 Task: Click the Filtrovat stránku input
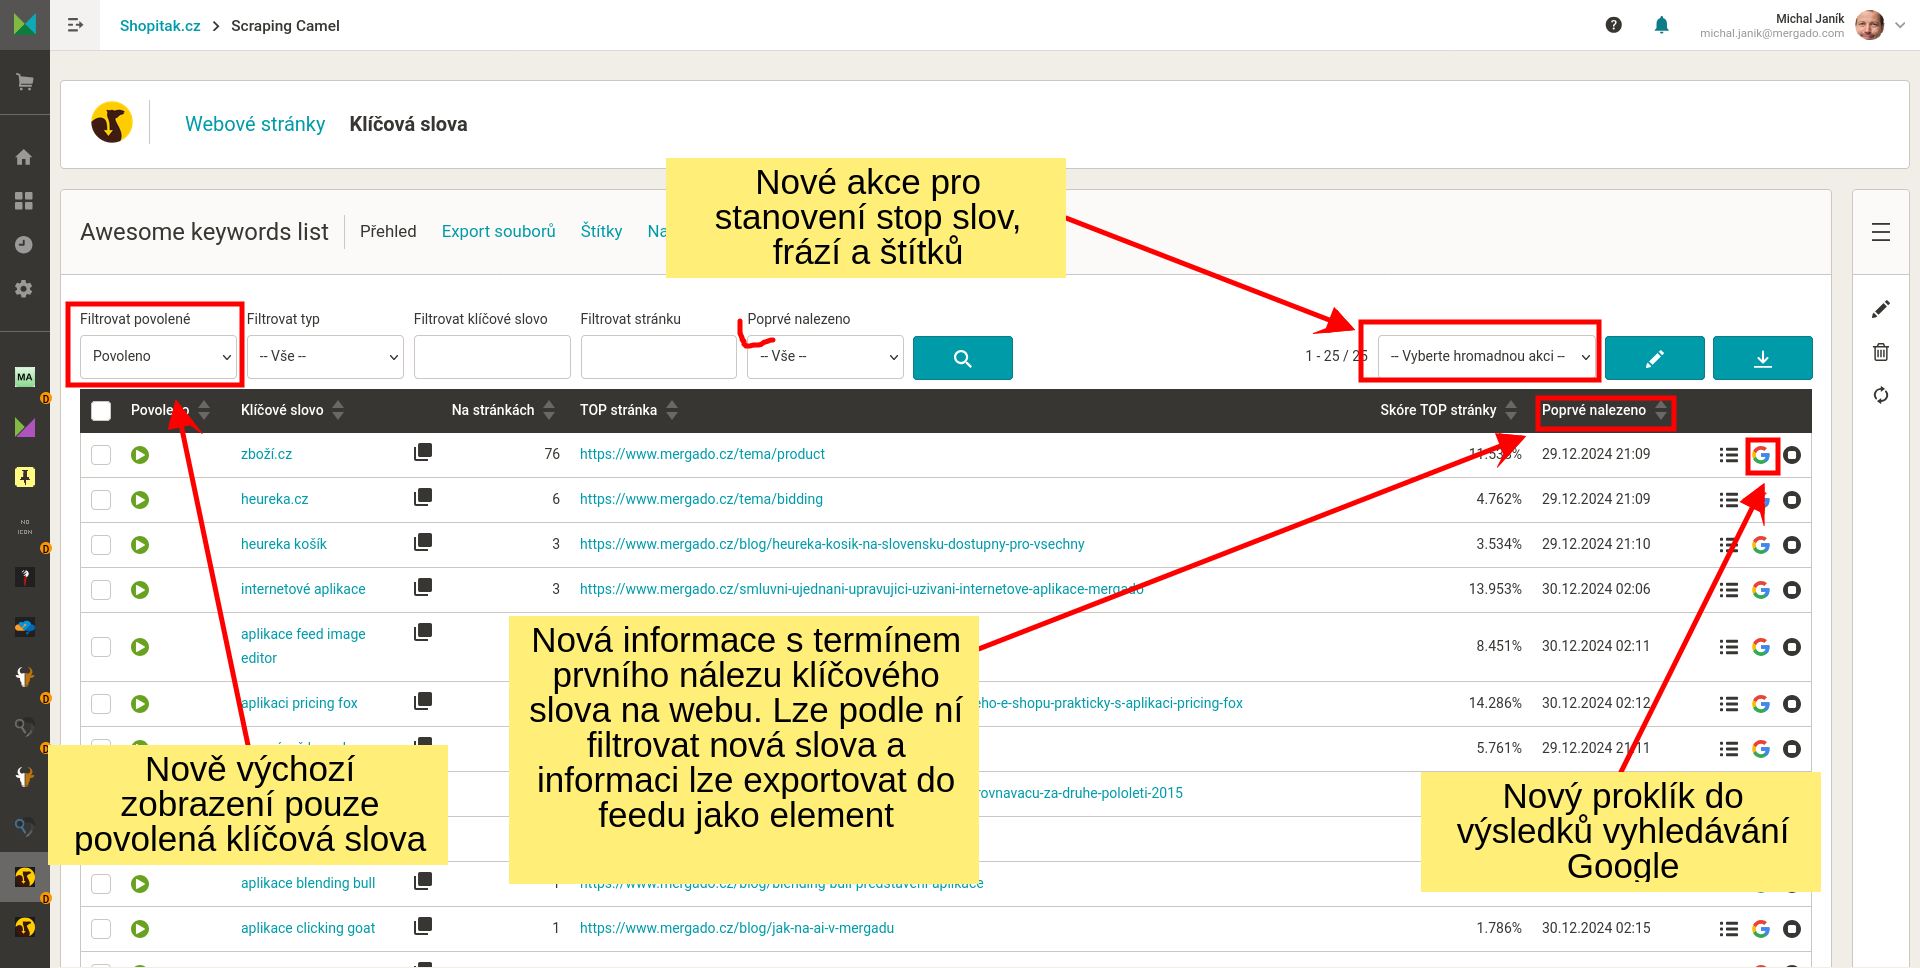(659, 357)
